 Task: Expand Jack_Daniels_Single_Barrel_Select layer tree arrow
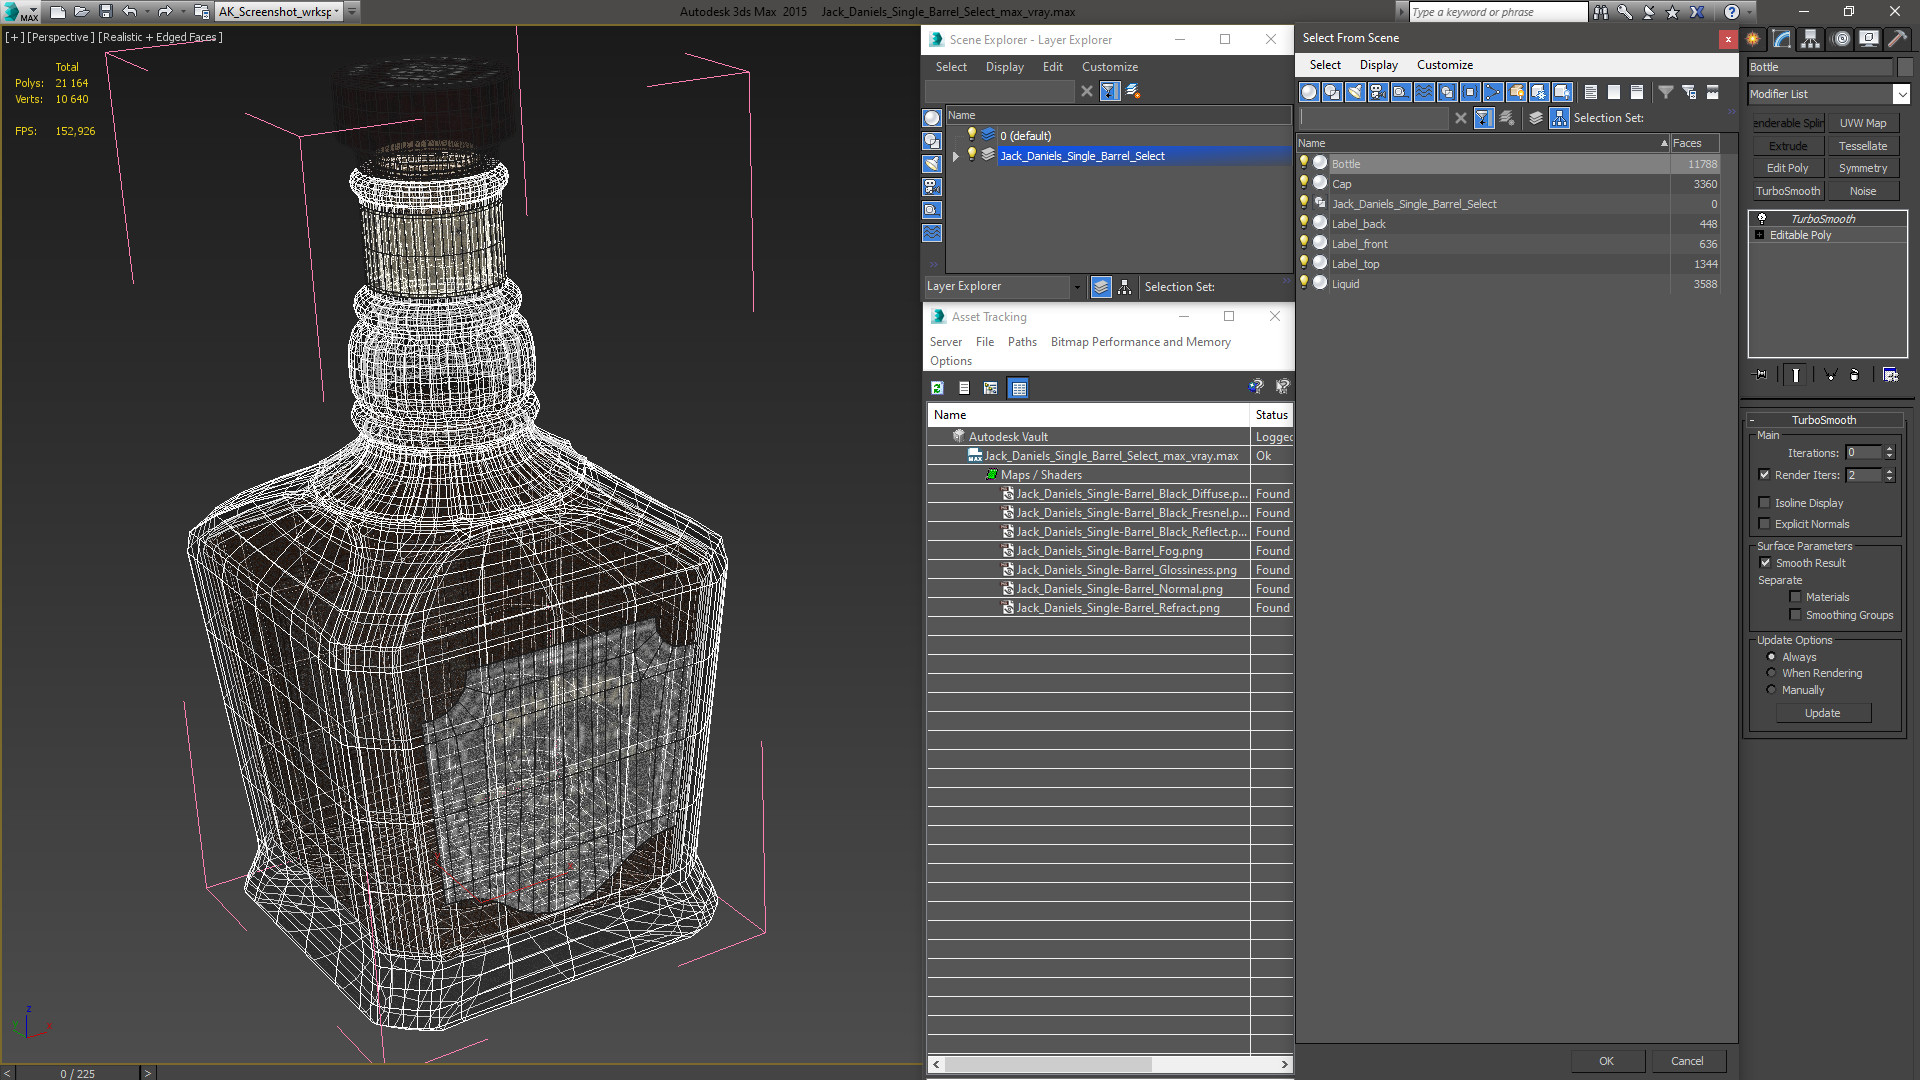(956, 156)
